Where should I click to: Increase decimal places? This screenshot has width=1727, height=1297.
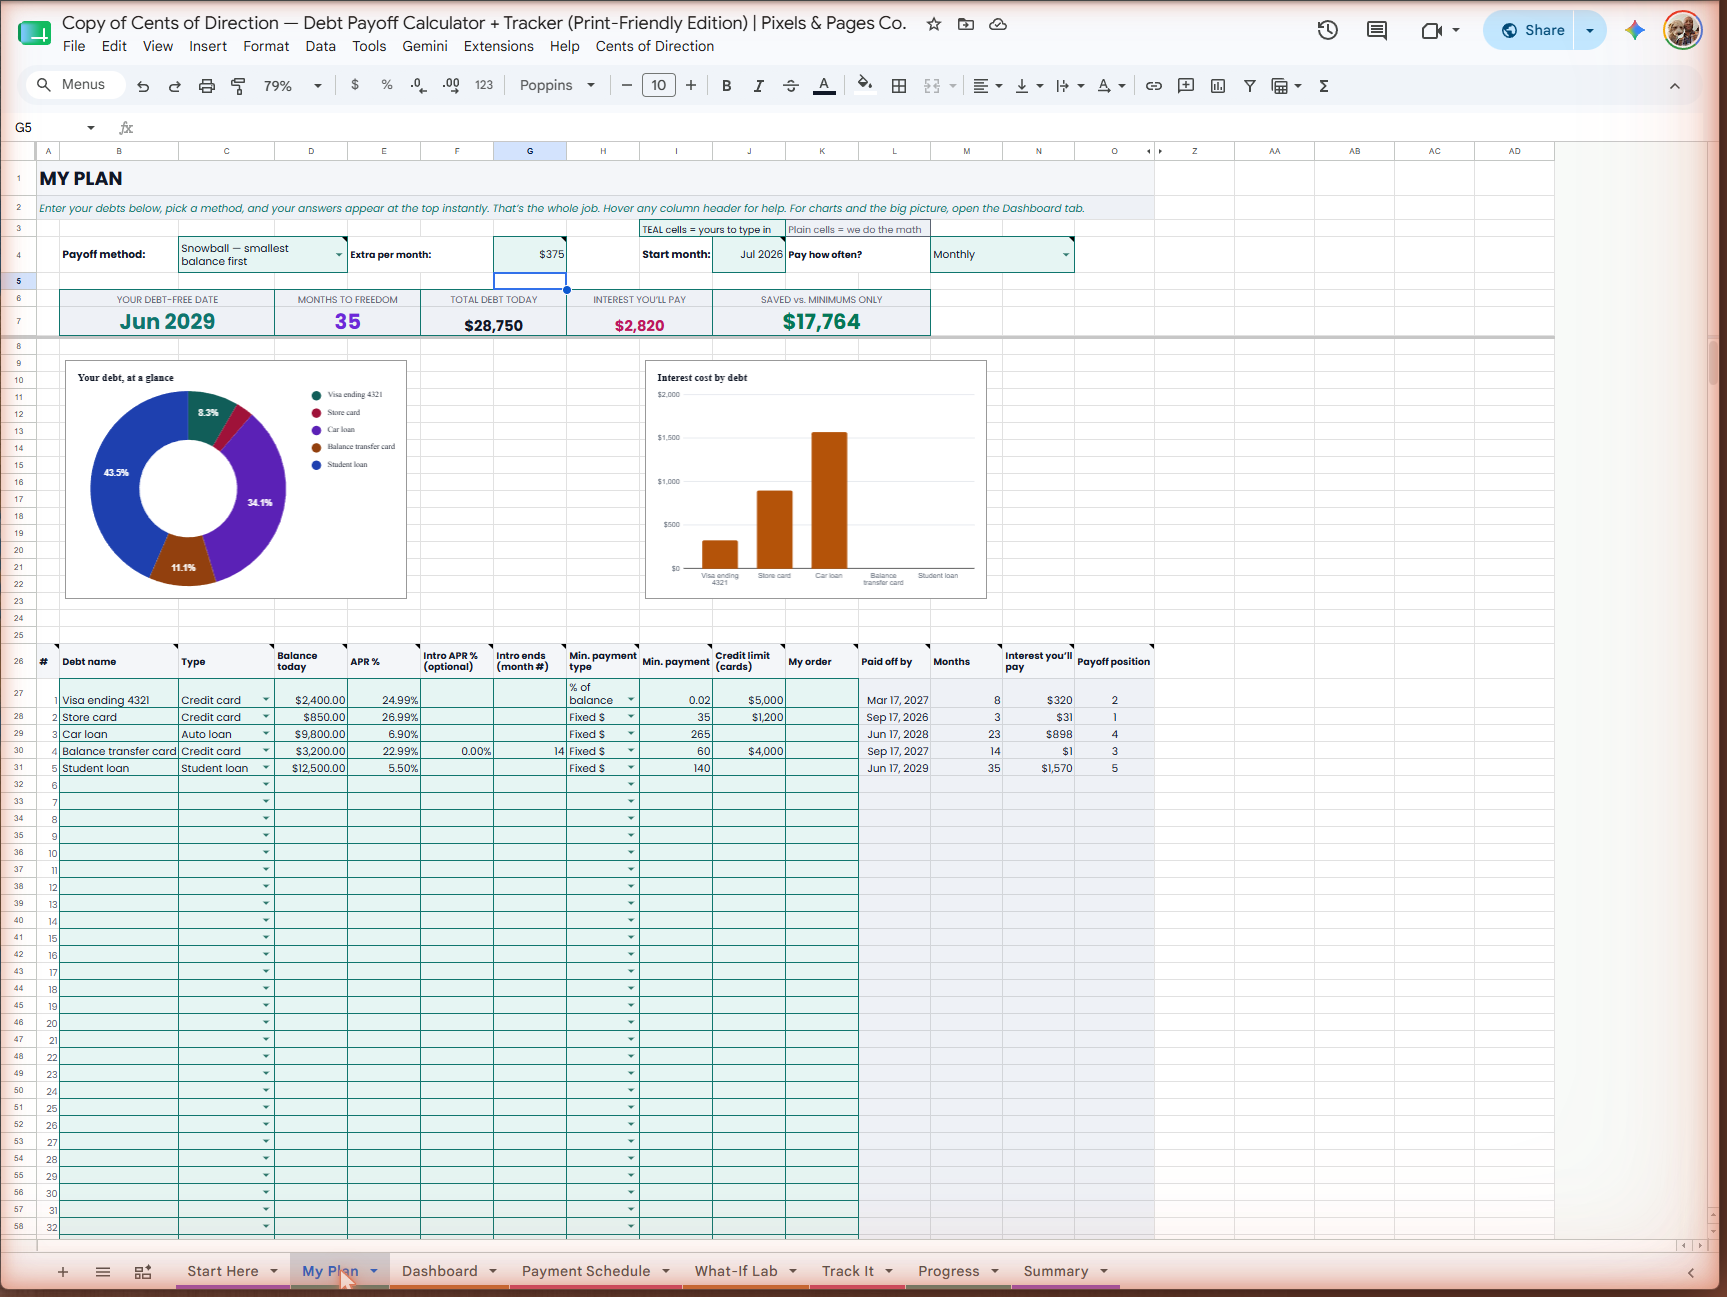451,86
